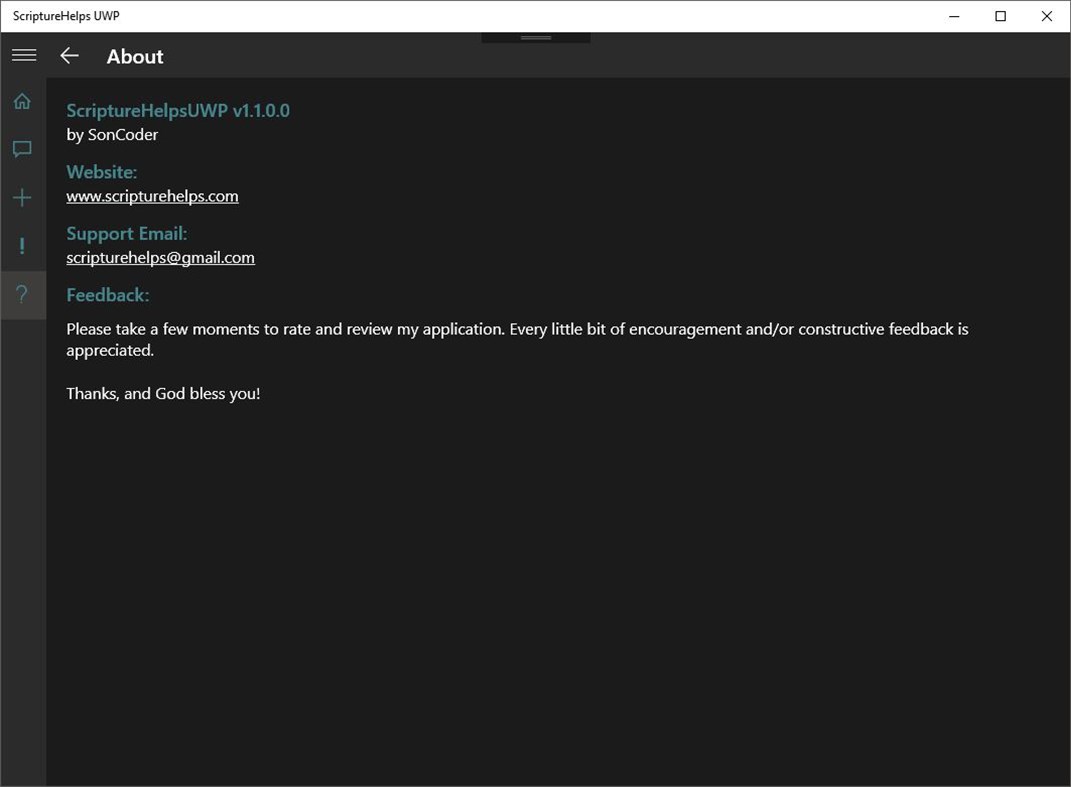This screenshot has height=787, width=1071.
Task: Open the navigation hamburger menu
Action: (23, 55)
